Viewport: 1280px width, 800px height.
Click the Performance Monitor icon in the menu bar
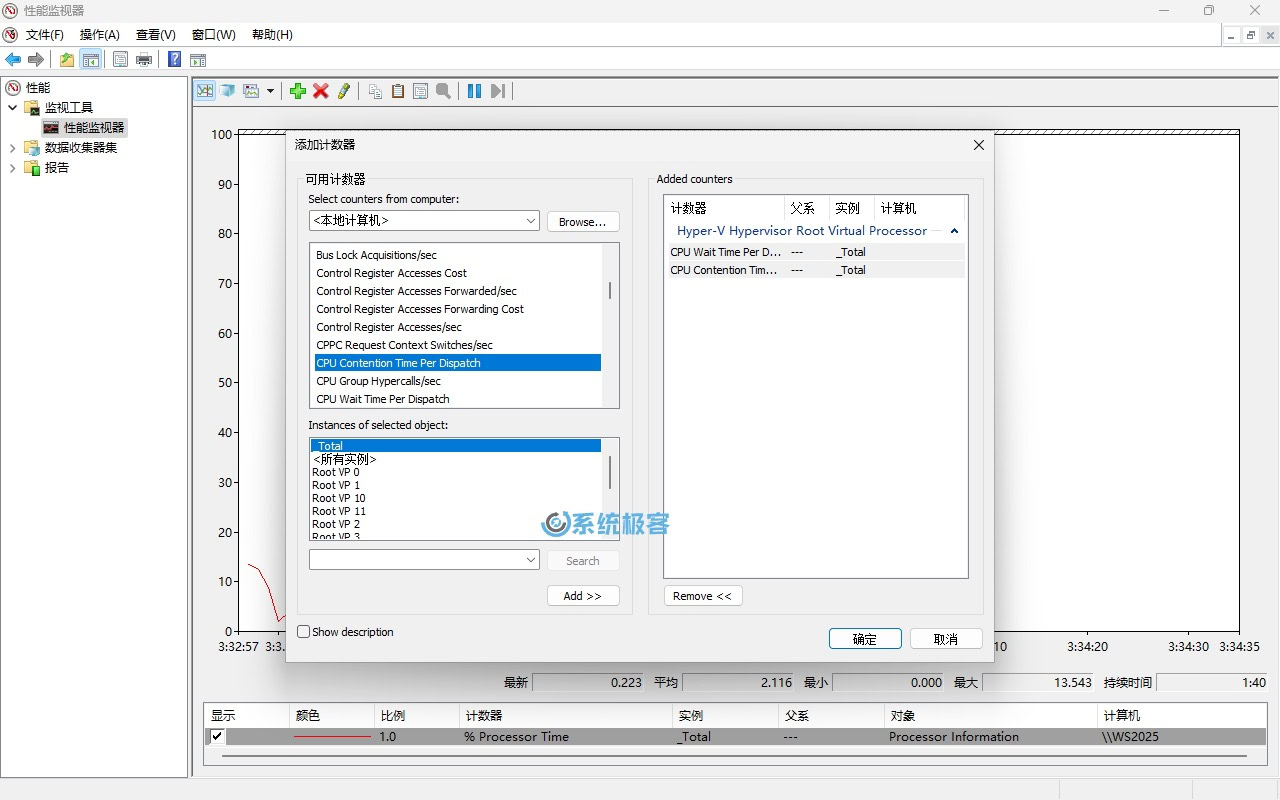(x=11, y=34)
